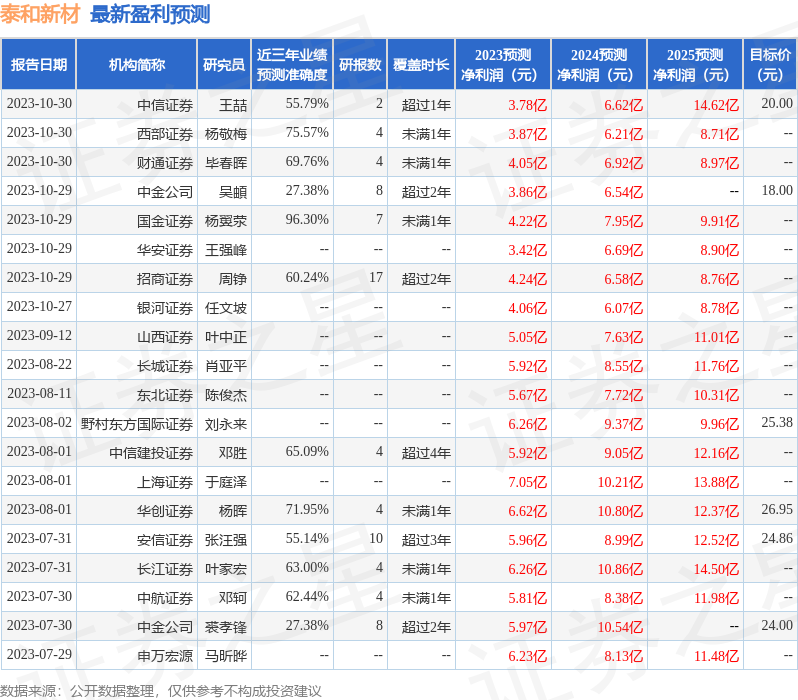Click the 25.38 target price value
This screenshot has height=700, width=798.
pyautogui.click(x=777, y=423)
